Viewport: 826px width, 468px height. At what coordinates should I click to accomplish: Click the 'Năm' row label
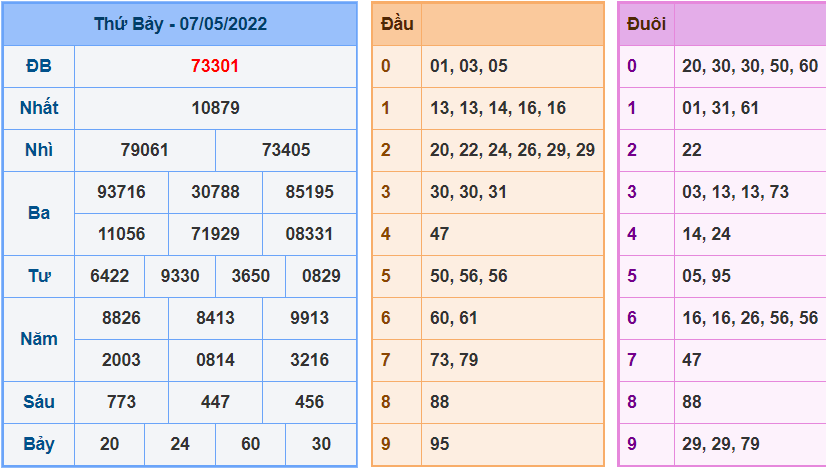[x=39, y=339]
